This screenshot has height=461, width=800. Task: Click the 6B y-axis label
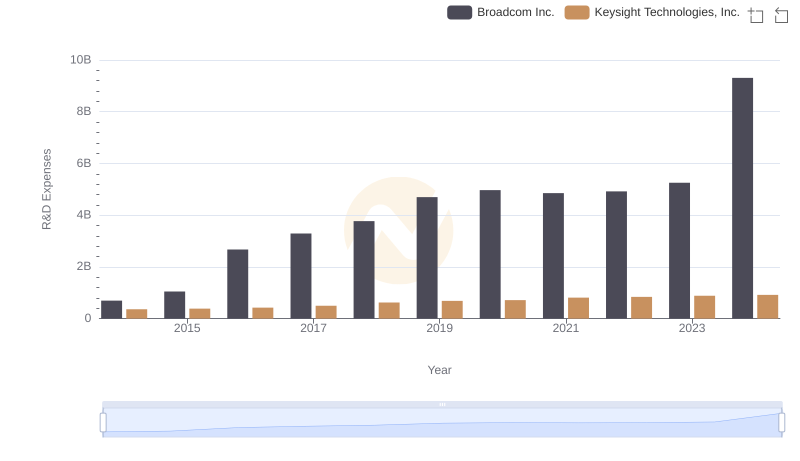click(x=84, y=163)
